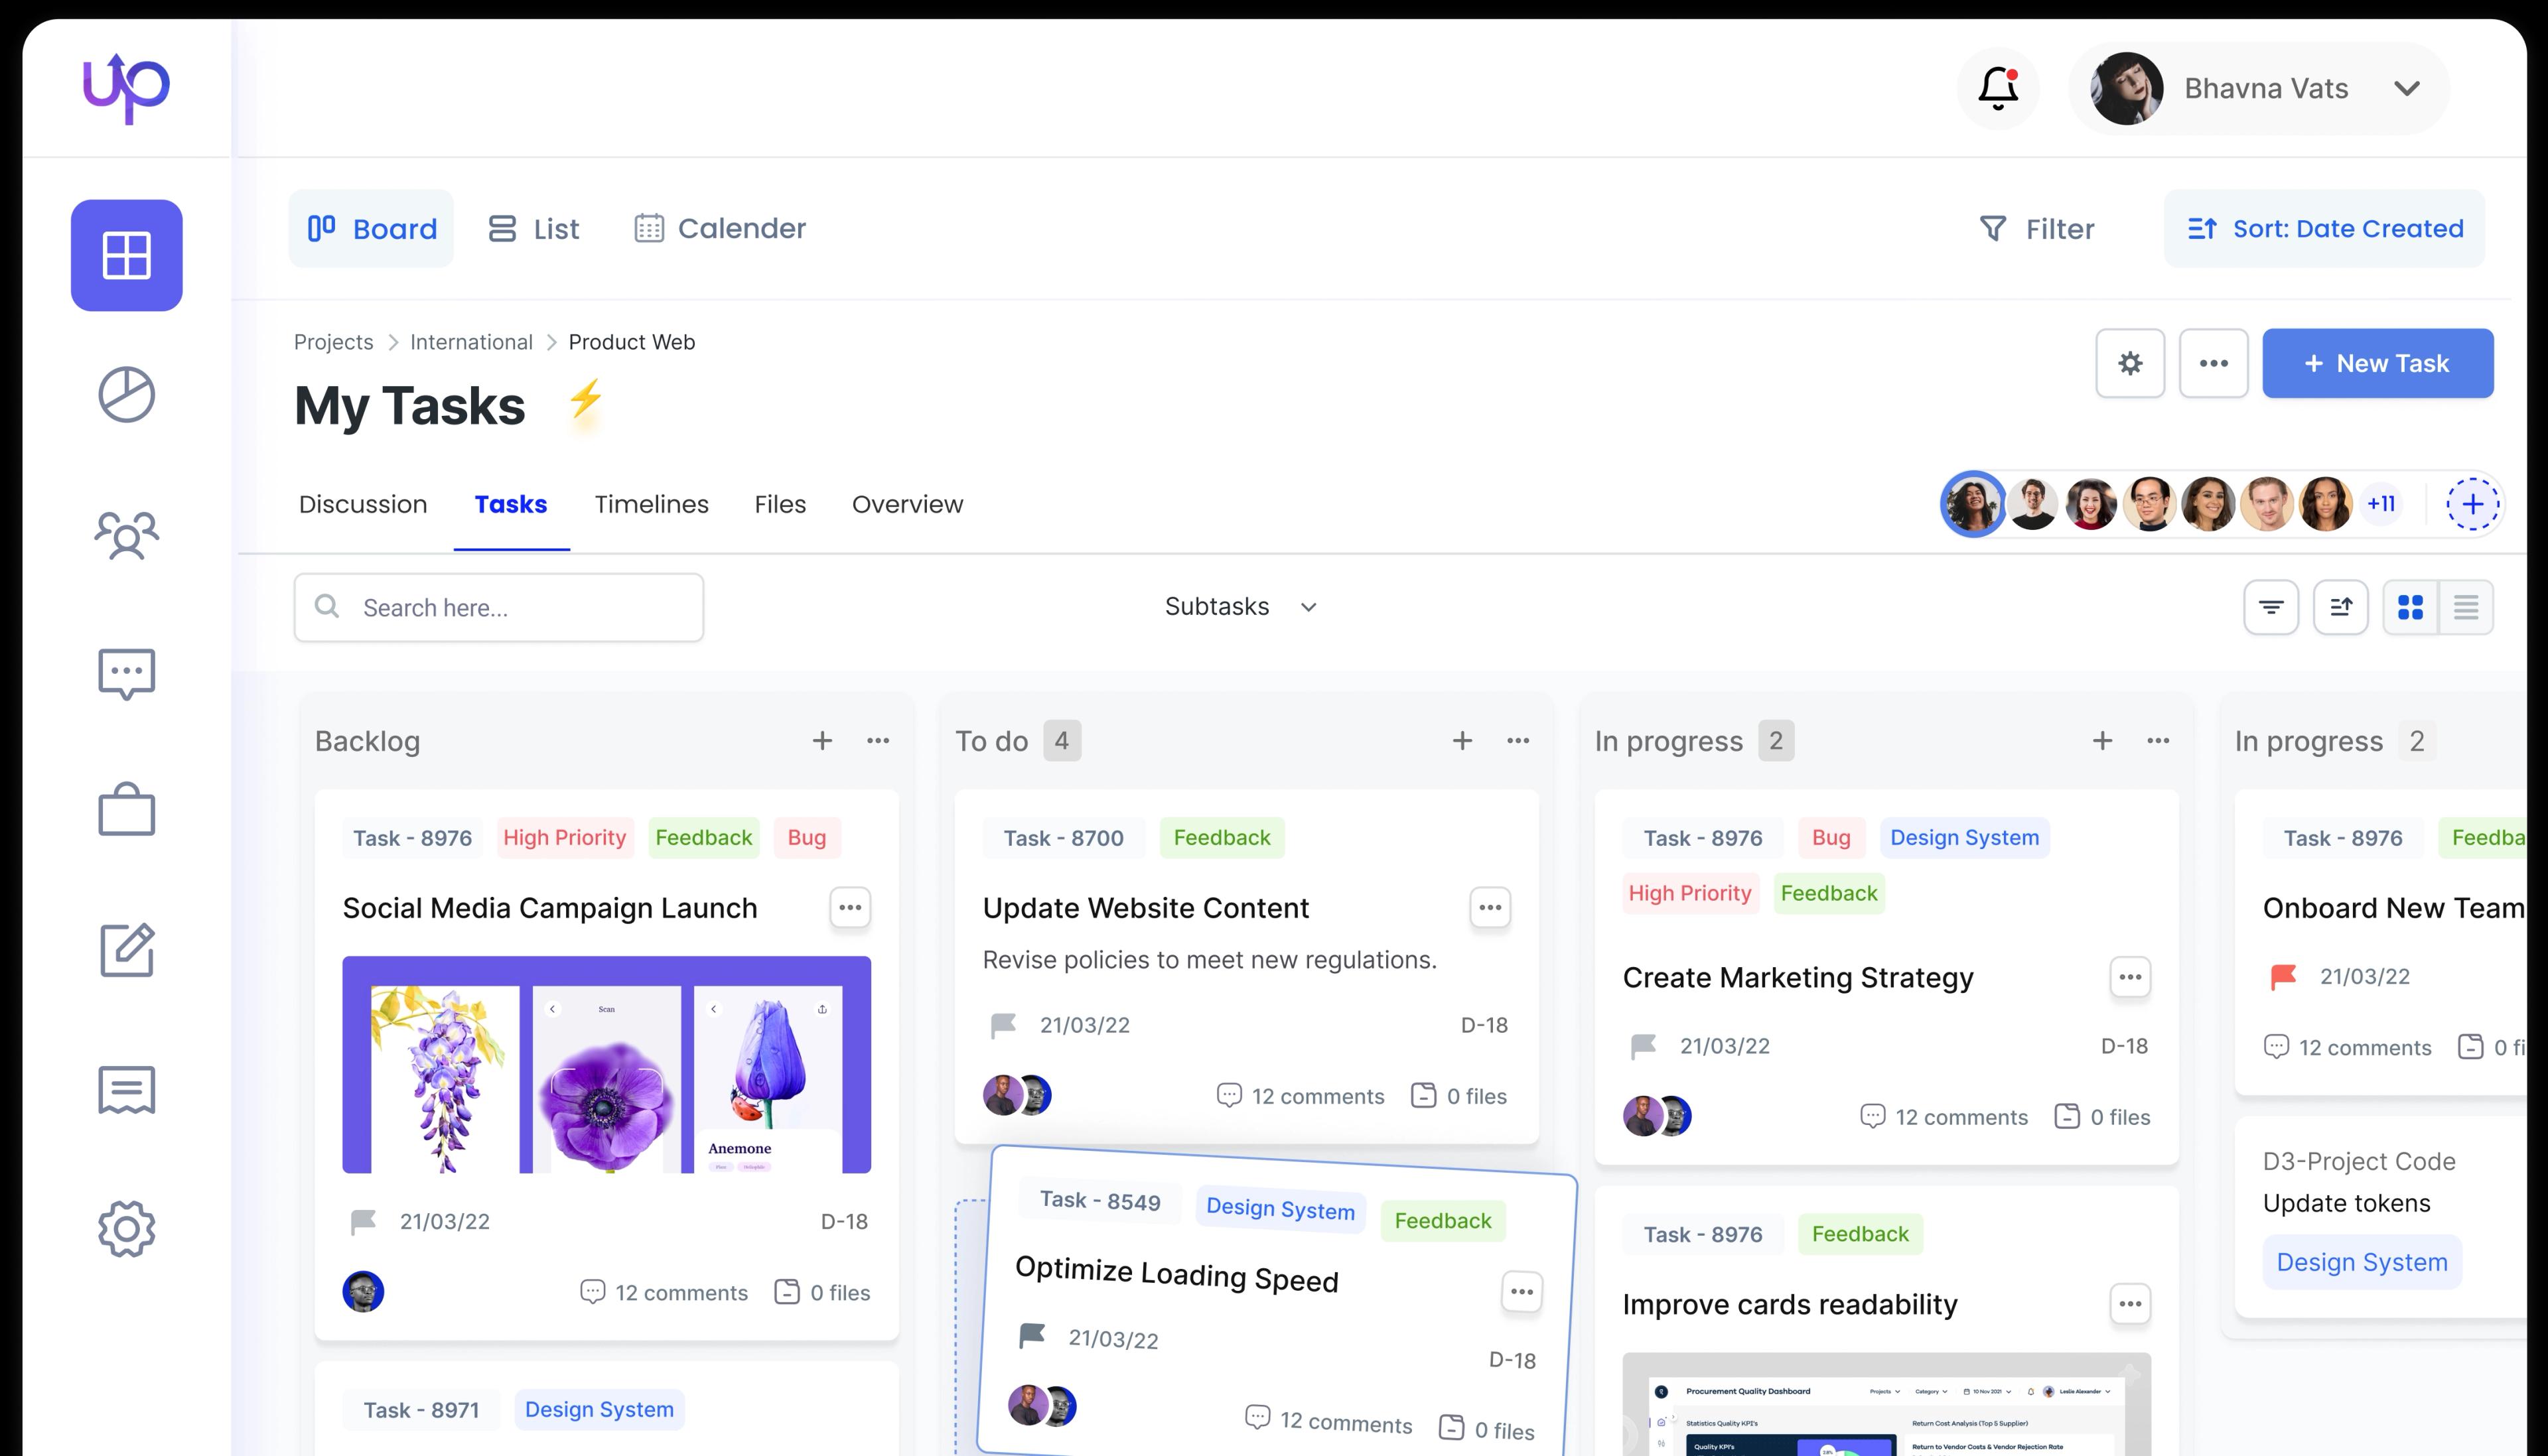Open options for Improve cards readability card

click(x=2130, y=1304)
